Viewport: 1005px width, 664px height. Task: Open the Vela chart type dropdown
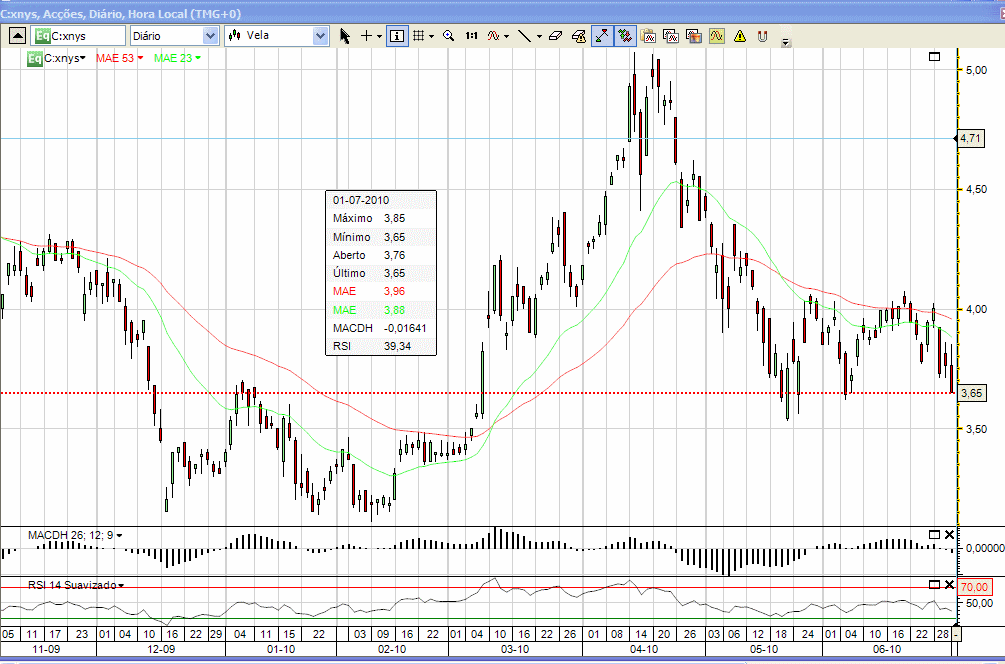320,36
